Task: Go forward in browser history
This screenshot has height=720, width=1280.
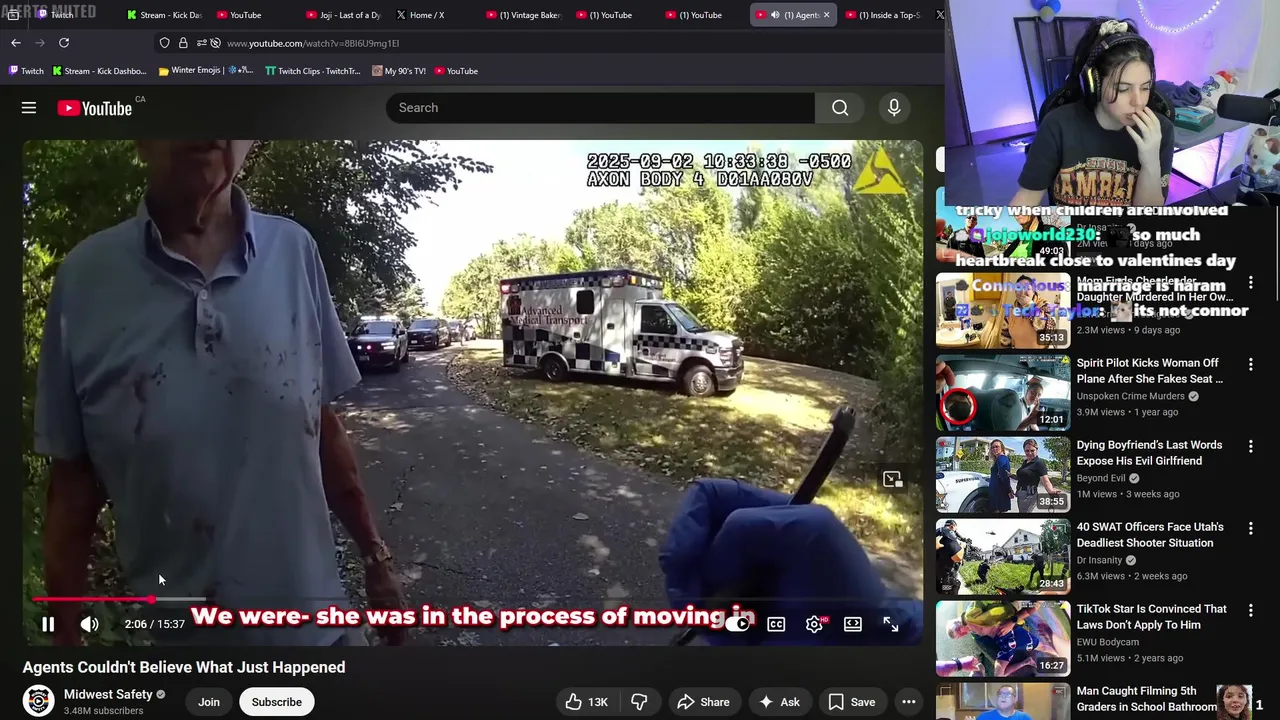Action: pyautogui.click(x=40, y=43)
